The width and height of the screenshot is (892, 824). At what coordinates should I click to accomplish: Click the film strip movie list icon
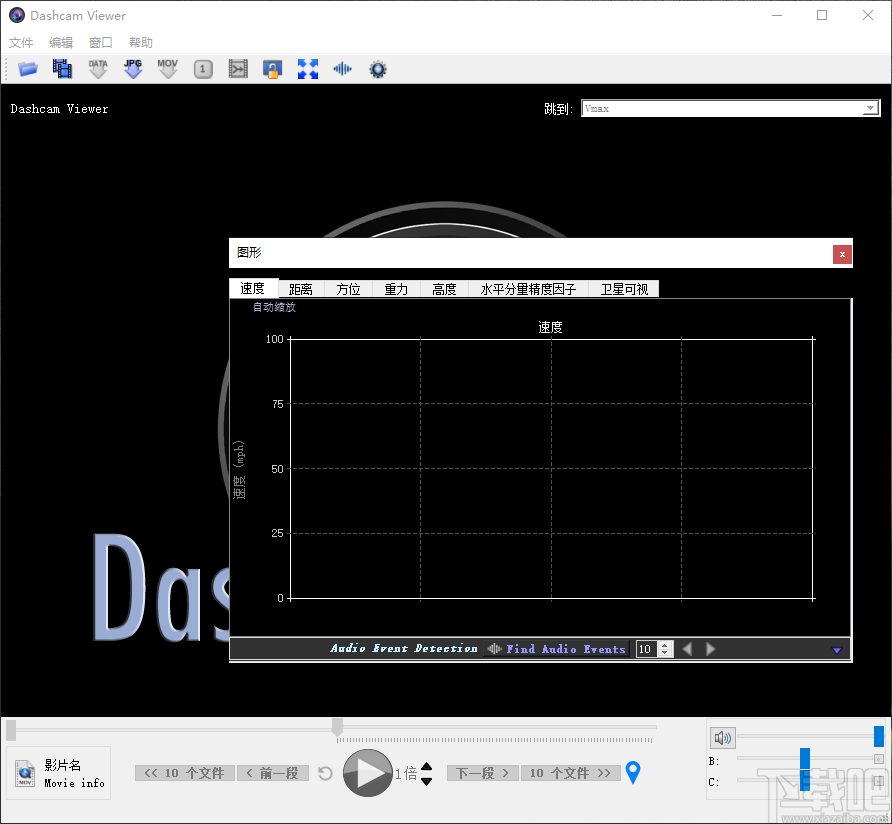(62, 69)
